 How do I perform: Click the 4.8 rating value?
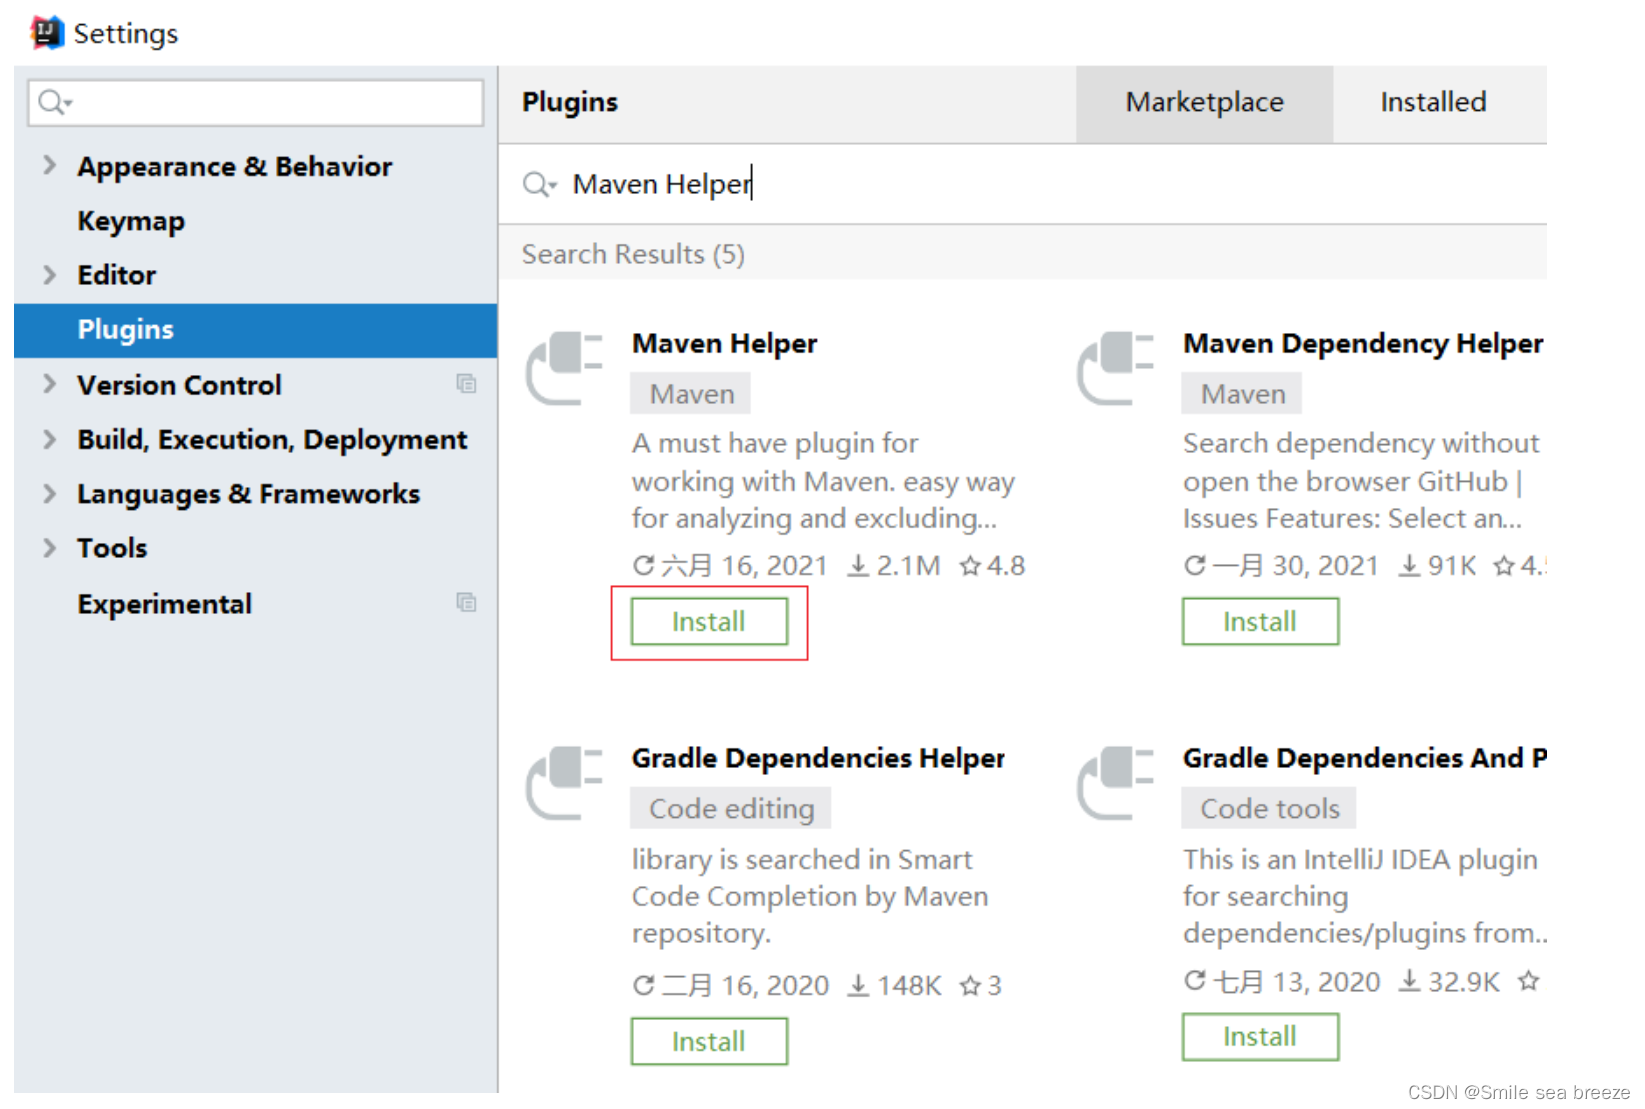[x=1006, y=566]
